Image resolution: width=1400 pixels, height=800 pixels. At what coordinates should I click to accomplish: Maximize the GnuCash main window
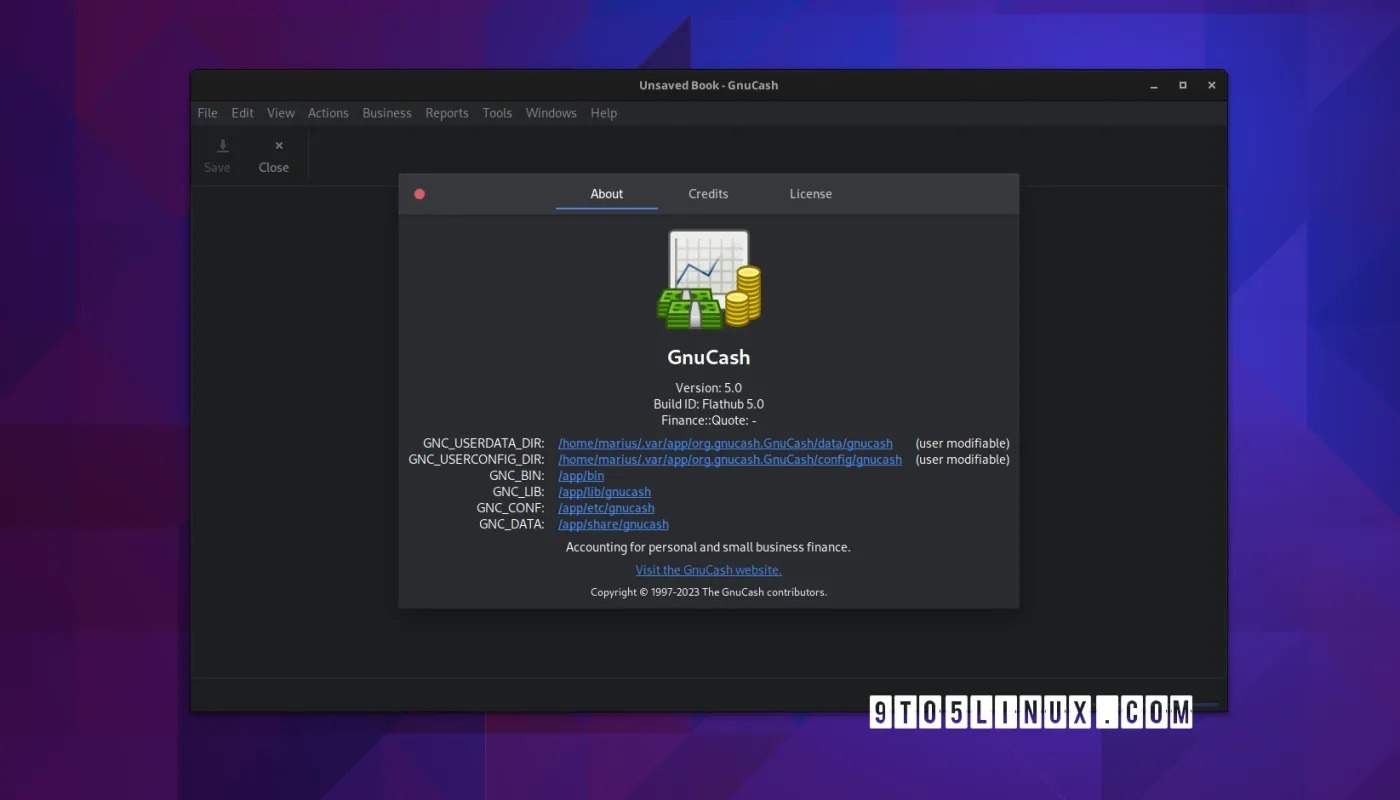(x=1183, y=85)
